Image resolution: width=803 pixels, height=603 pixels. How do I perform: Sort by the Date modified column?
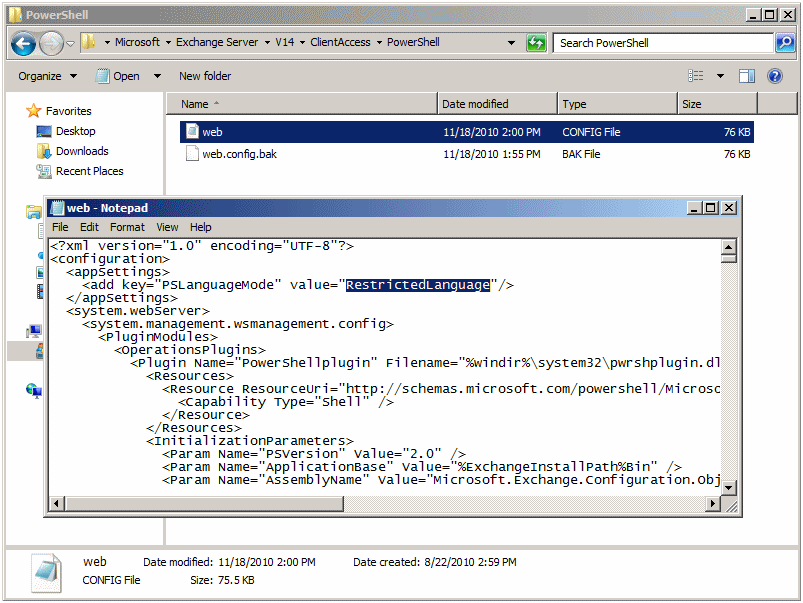[497, 104]
